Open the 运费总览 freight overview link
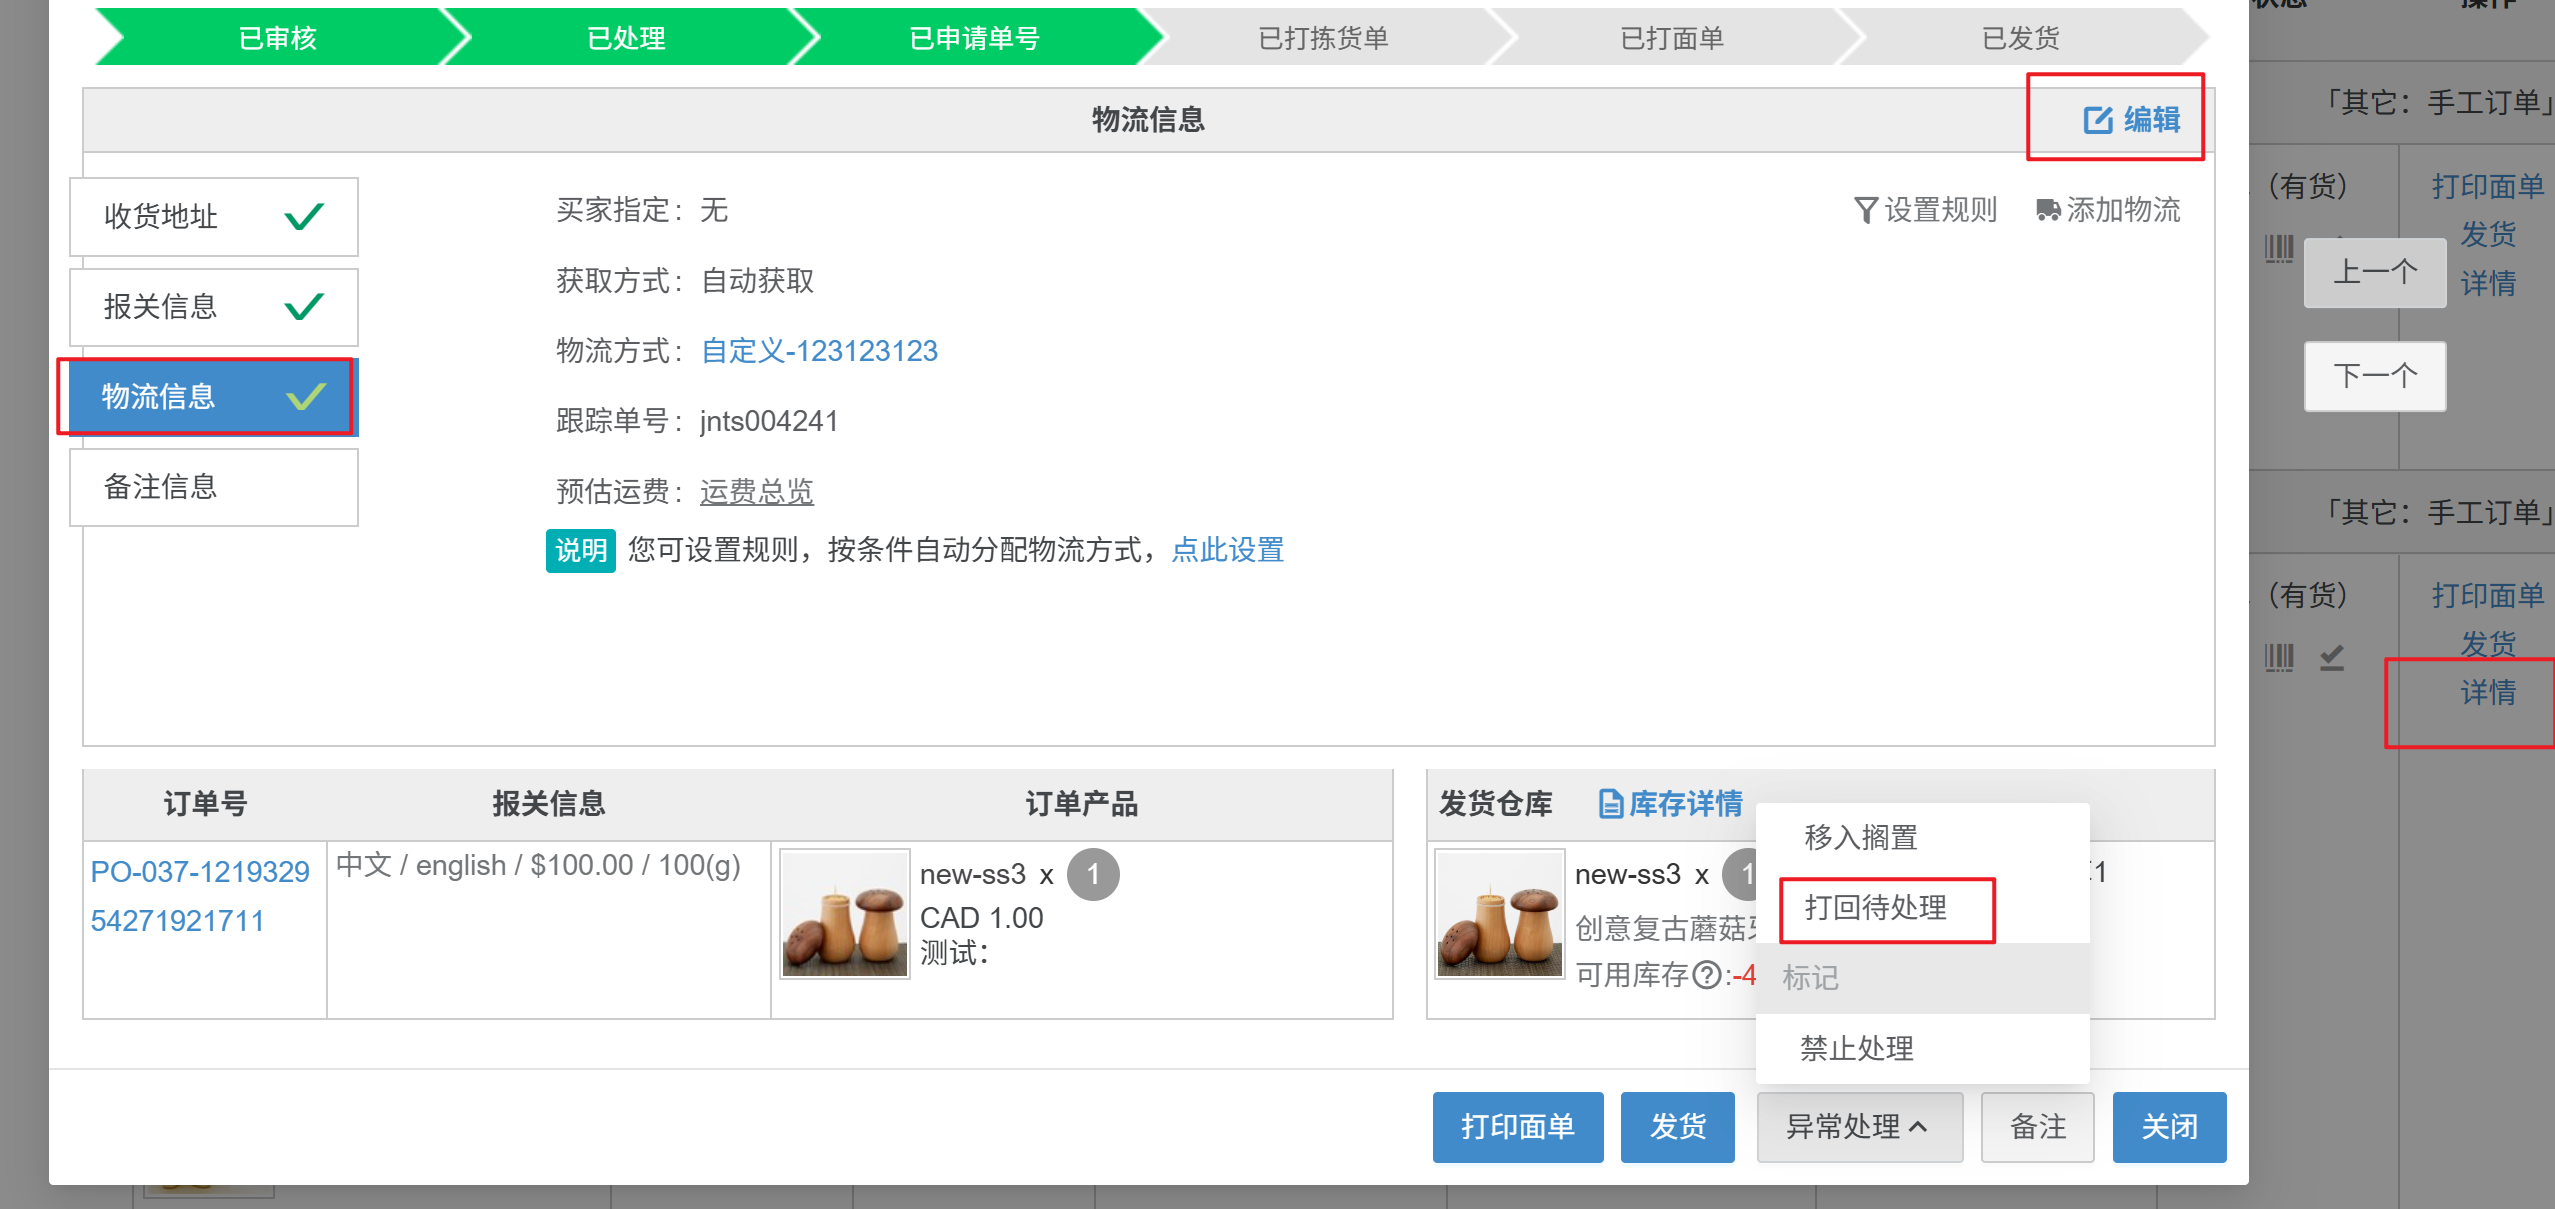Viewport: 2555px width, 1209px height. click(x=757, y=491)
